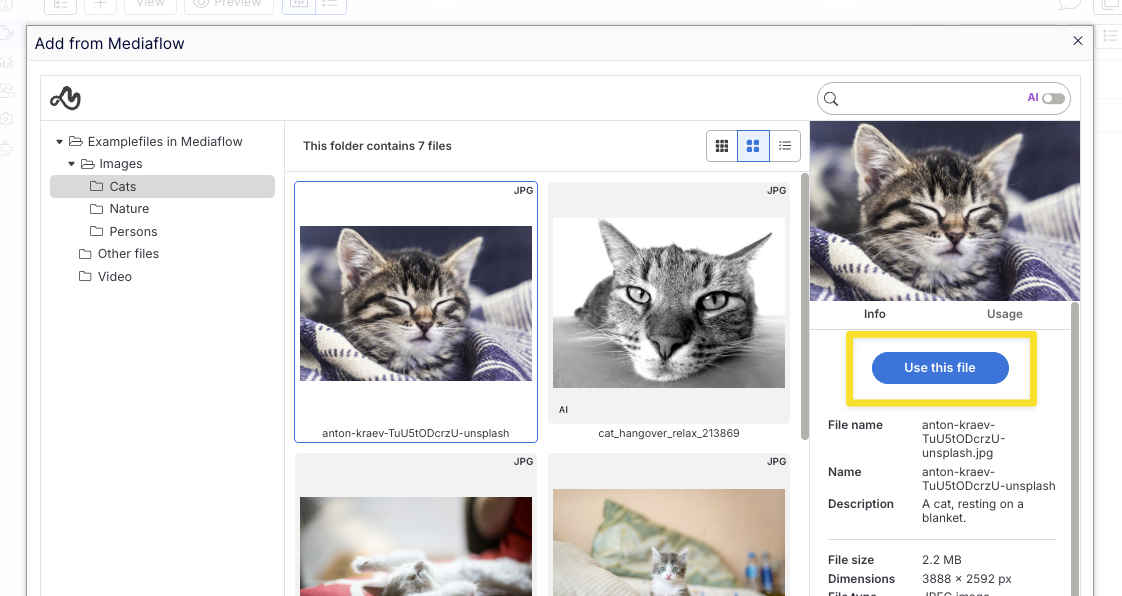
Task: Collapse the Images folder
Action: (x=72, y=164)
